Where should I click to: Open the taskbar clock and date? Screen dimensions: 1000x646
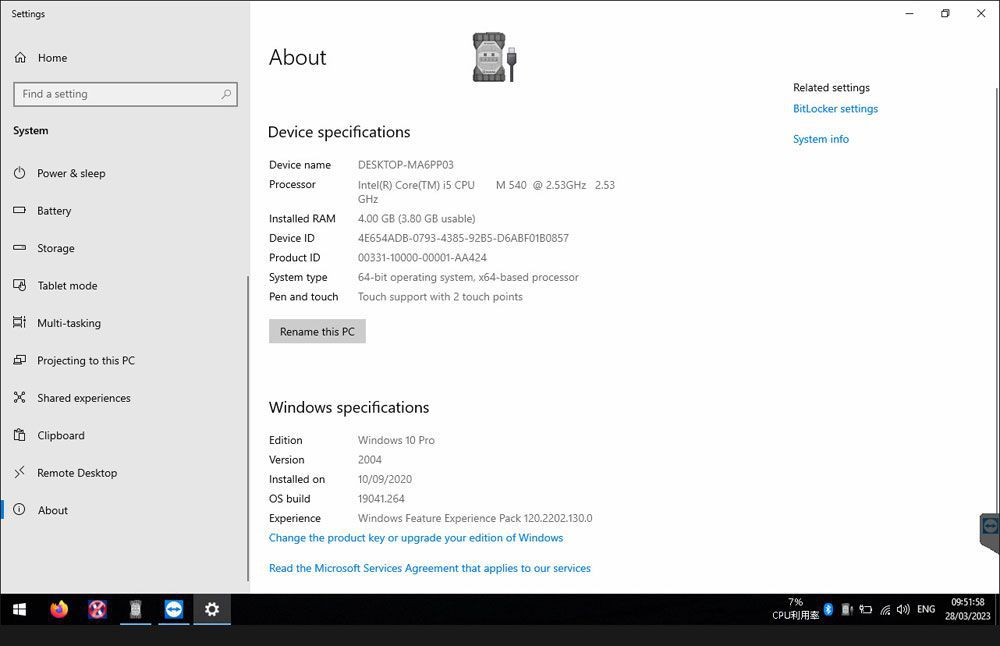pos(967,609)
